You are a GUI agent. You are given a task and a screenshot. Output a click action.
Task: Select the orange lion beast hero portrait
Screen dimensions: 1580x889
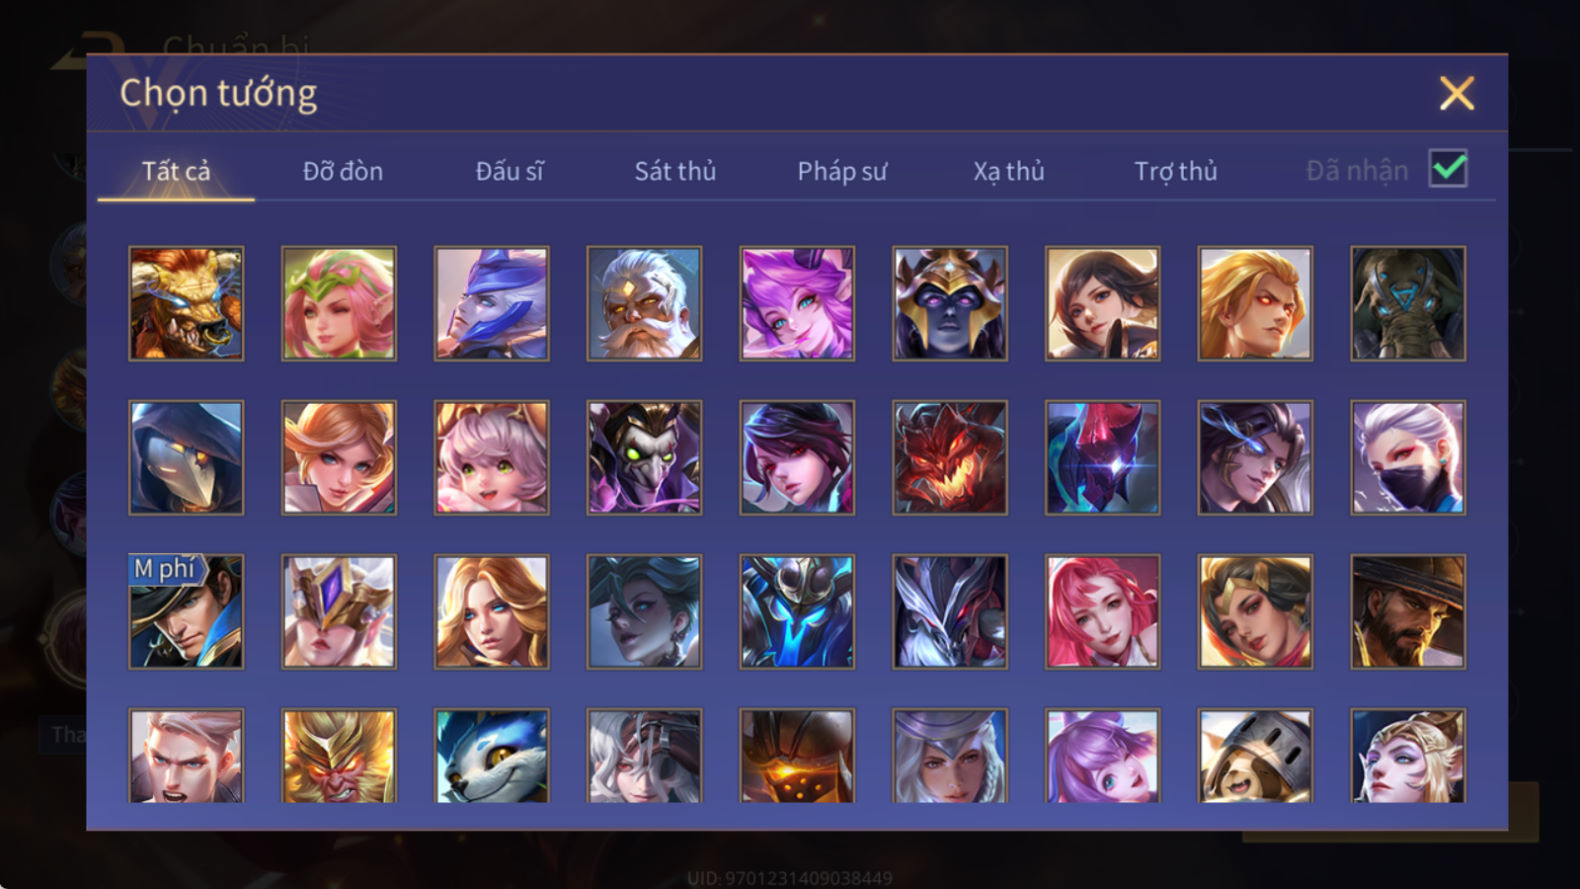click(x=186, y=304)
